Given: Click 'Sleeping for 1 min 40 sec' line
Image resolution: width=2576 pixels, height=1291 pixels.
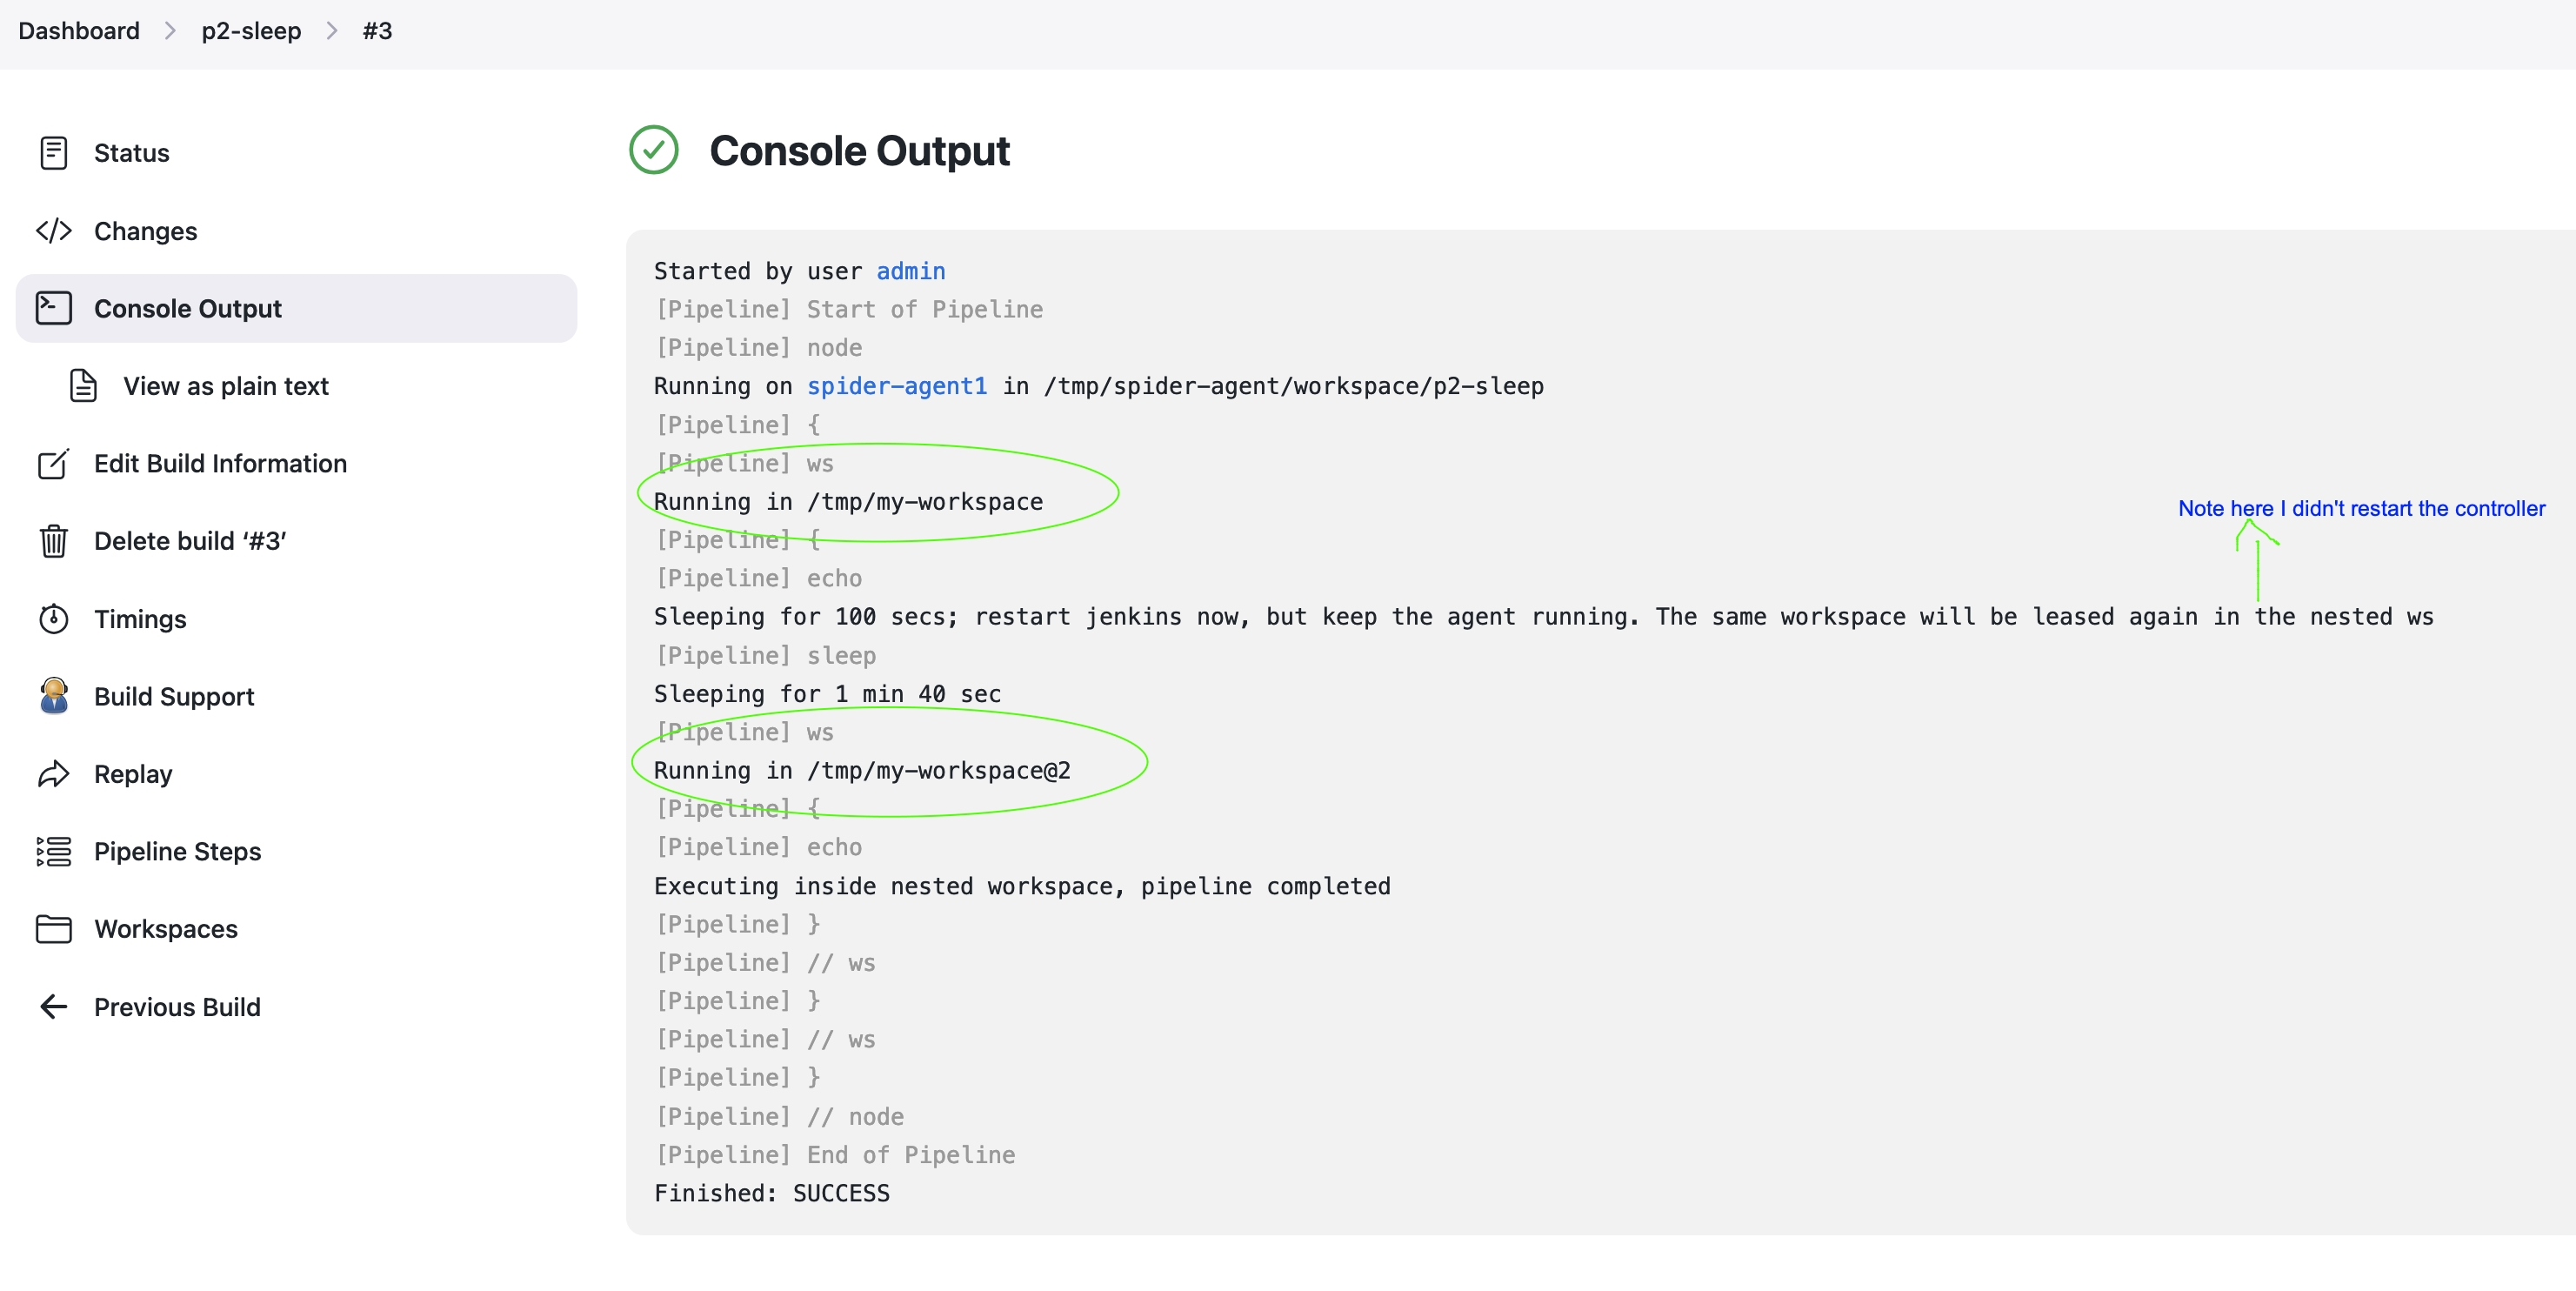Looking at the screenshot, I should tap(827, 694).
